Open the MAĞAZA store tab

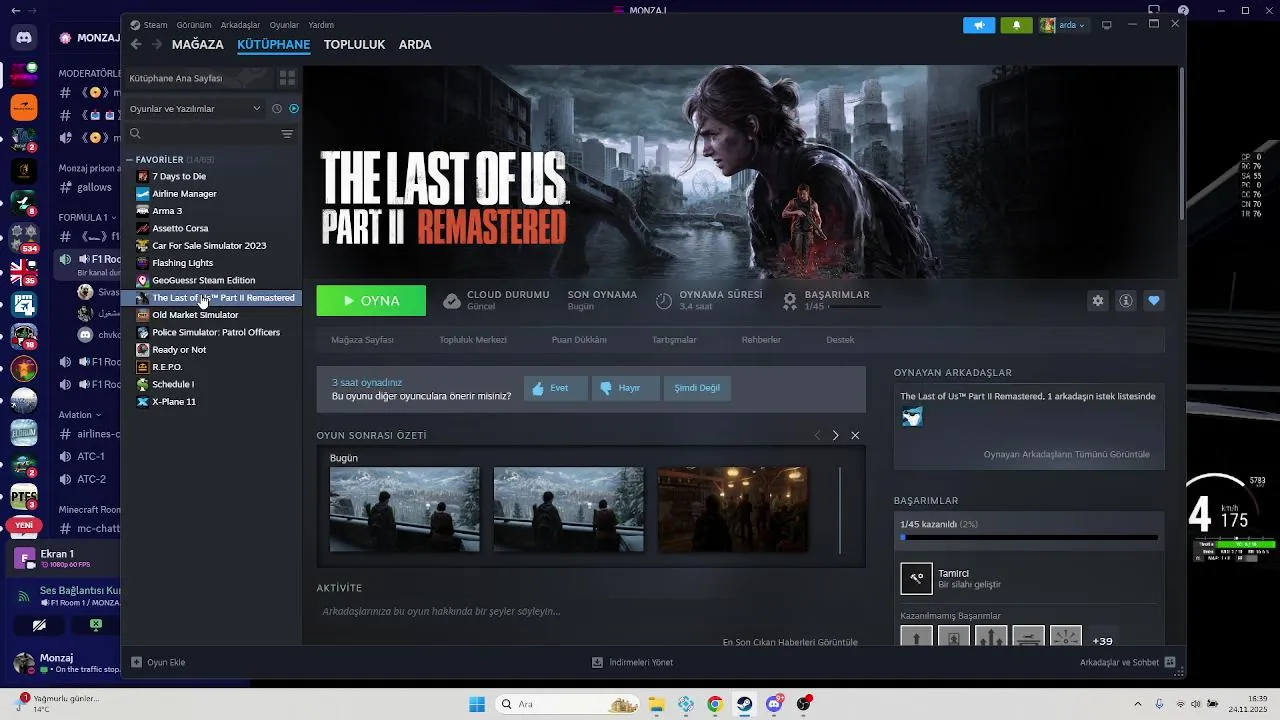tap(198, 45)
